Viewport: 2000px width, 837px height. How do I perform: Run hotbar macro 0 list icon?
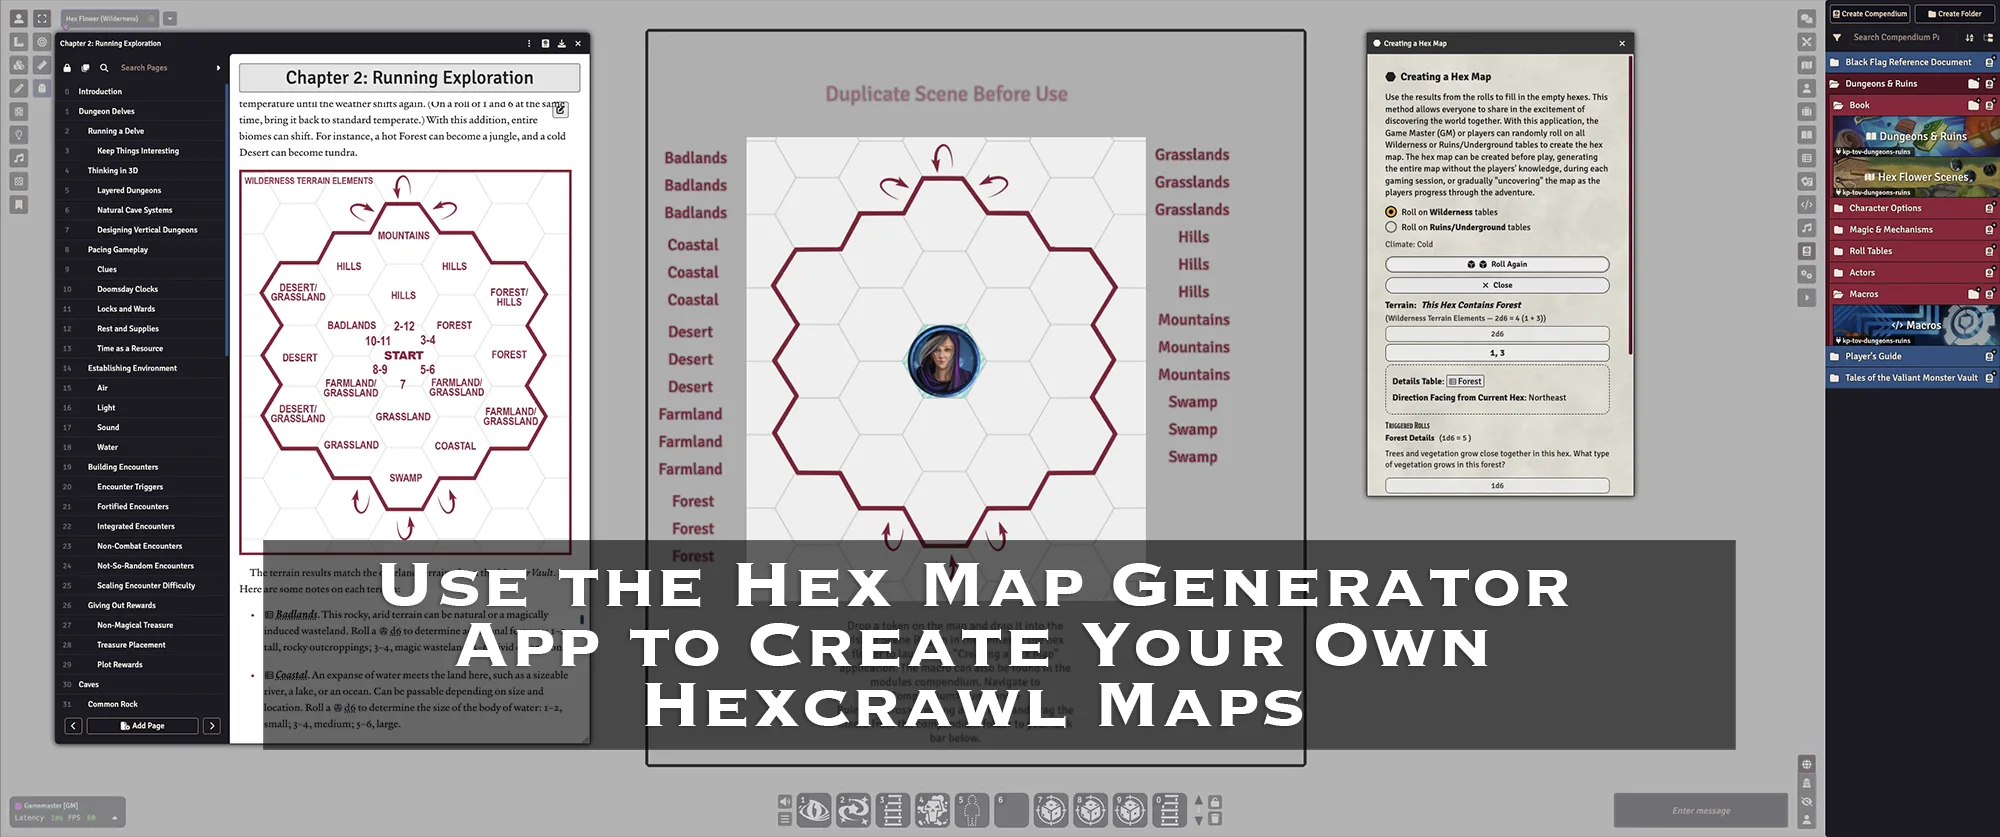[x=1169, y=810]
